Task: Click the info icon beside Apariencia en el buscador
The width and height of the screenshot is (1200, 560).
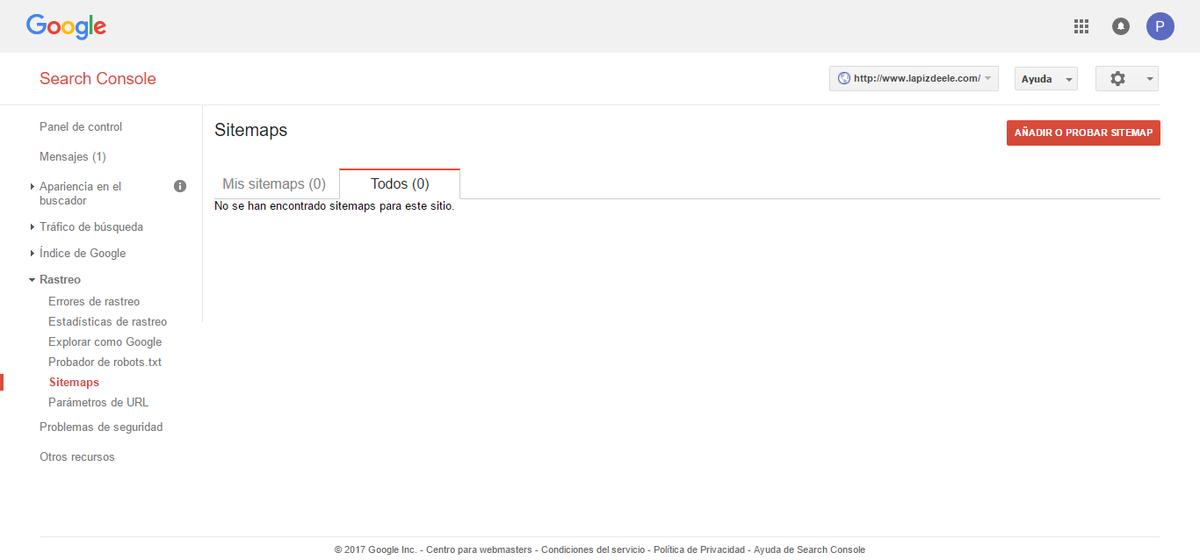Action: click(x=180, y=186)
